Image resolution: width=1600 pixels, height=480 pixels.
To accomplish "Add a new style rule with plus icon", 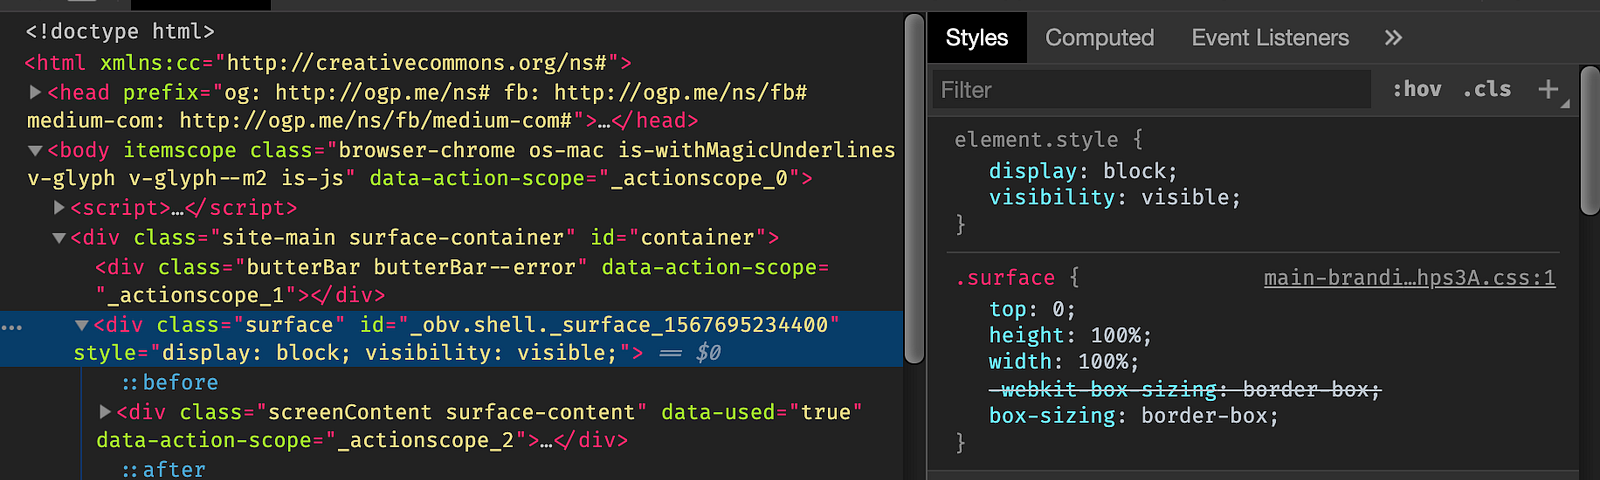I will pyautogui.click(x=1548, y=89).
